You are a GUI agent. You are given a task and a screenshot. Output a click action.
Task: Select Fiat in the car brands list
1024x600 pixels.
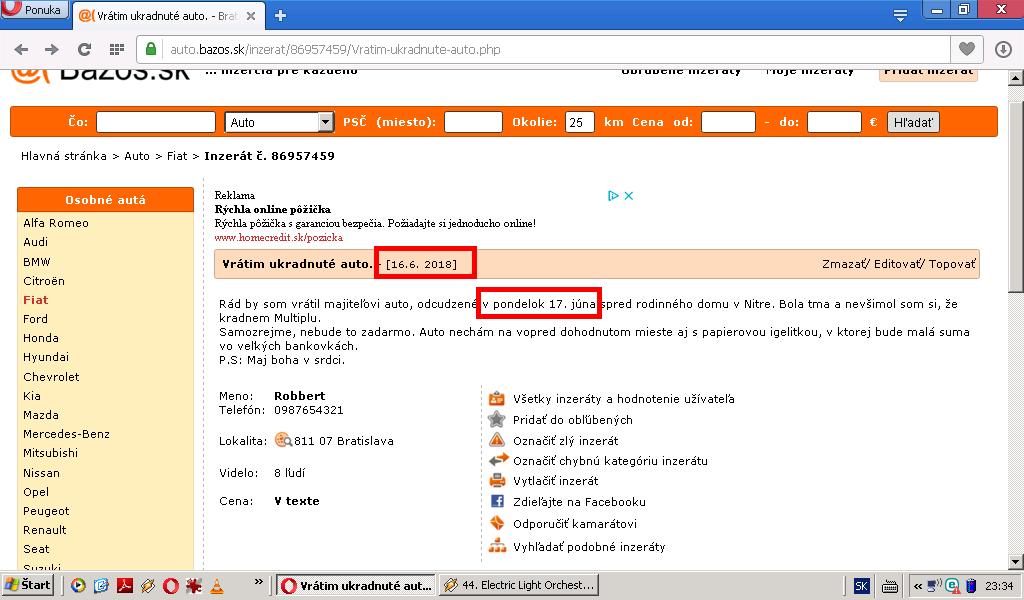pos(36,300)
